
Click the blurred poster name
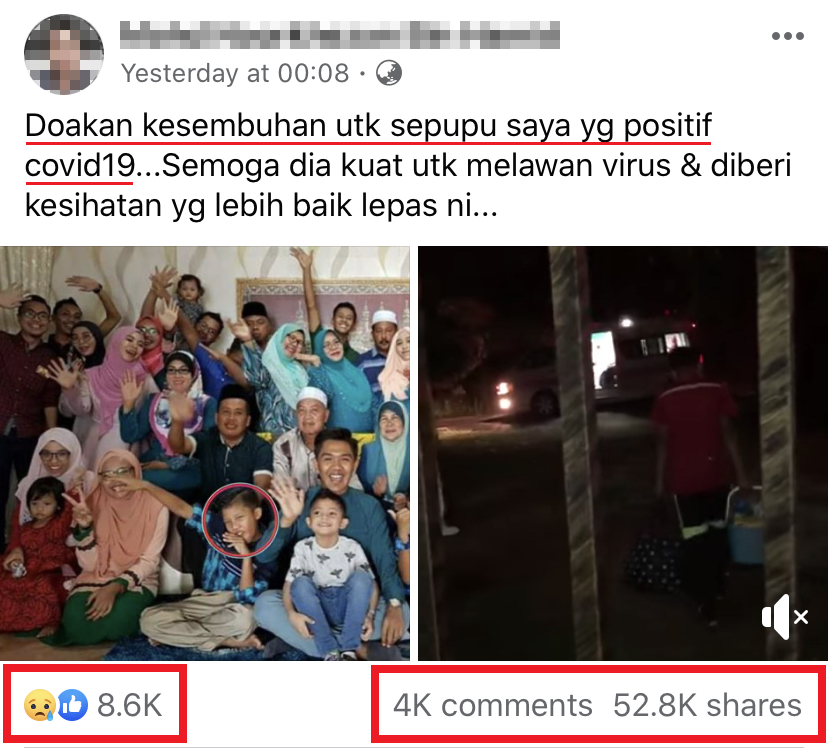340,35
